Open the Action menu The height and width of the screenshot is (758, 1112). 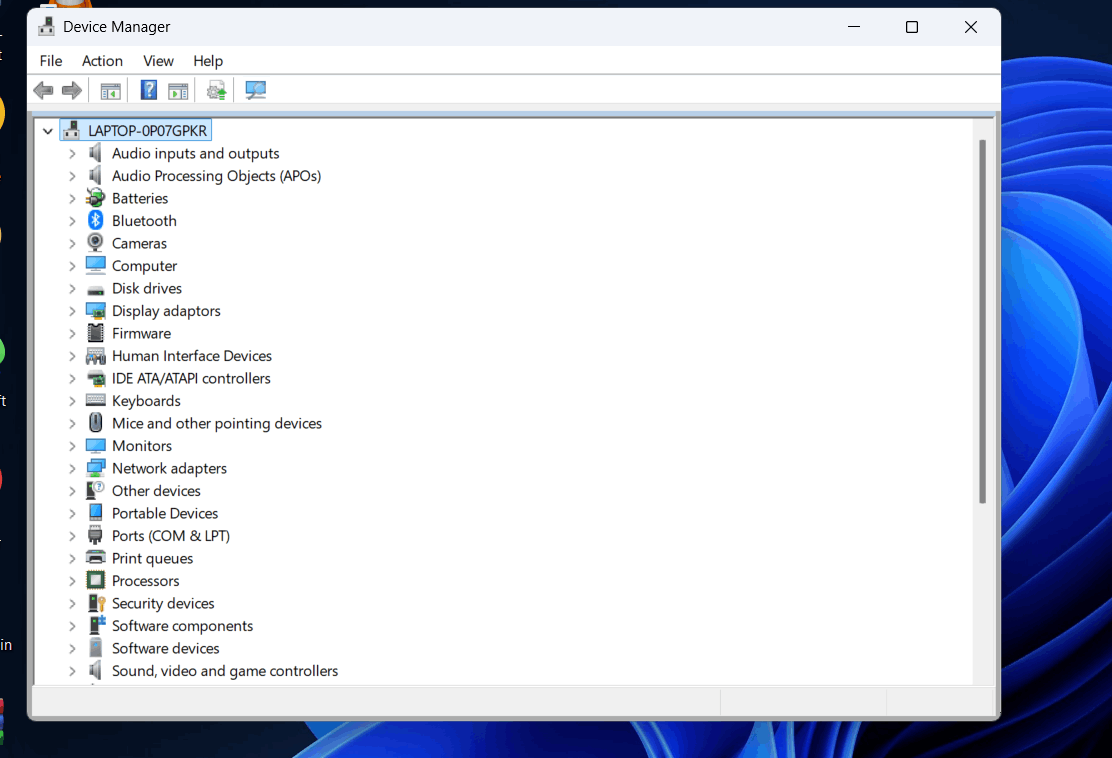click(102, 61)
